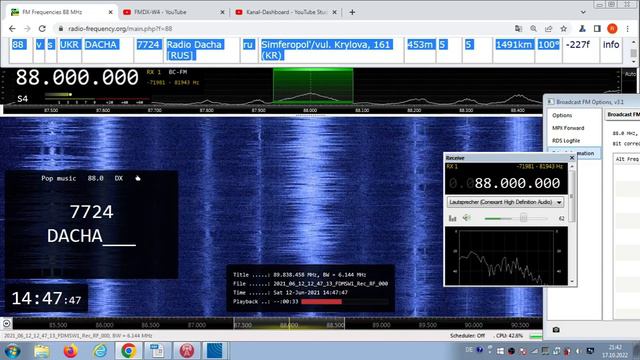Reload the radio-frequency.org page
This screenshot has width=640, height=360.
(42, 29)
